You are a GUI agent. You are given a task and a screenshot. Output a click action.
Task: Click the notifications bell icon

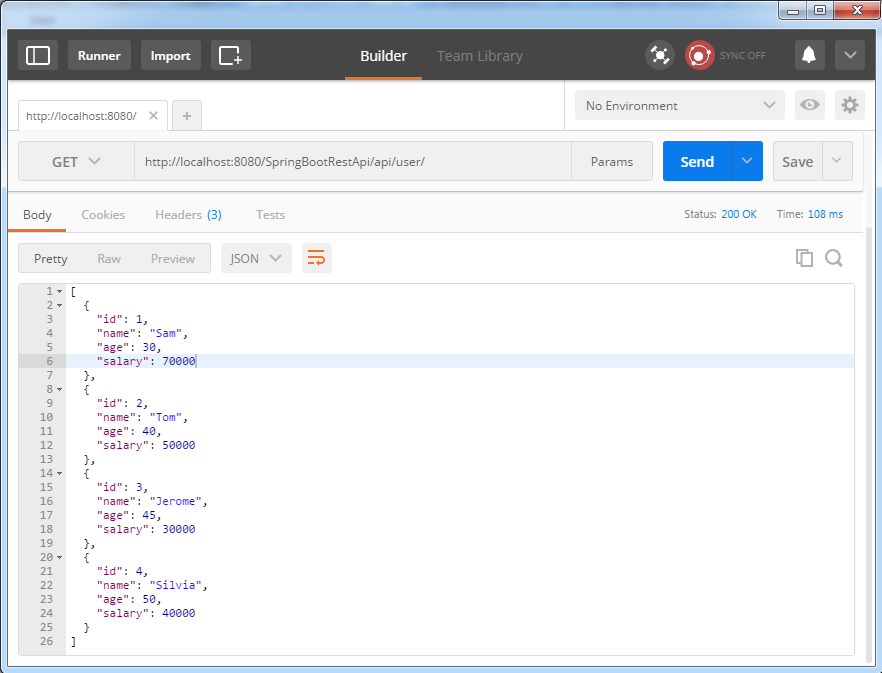(809, 55)
